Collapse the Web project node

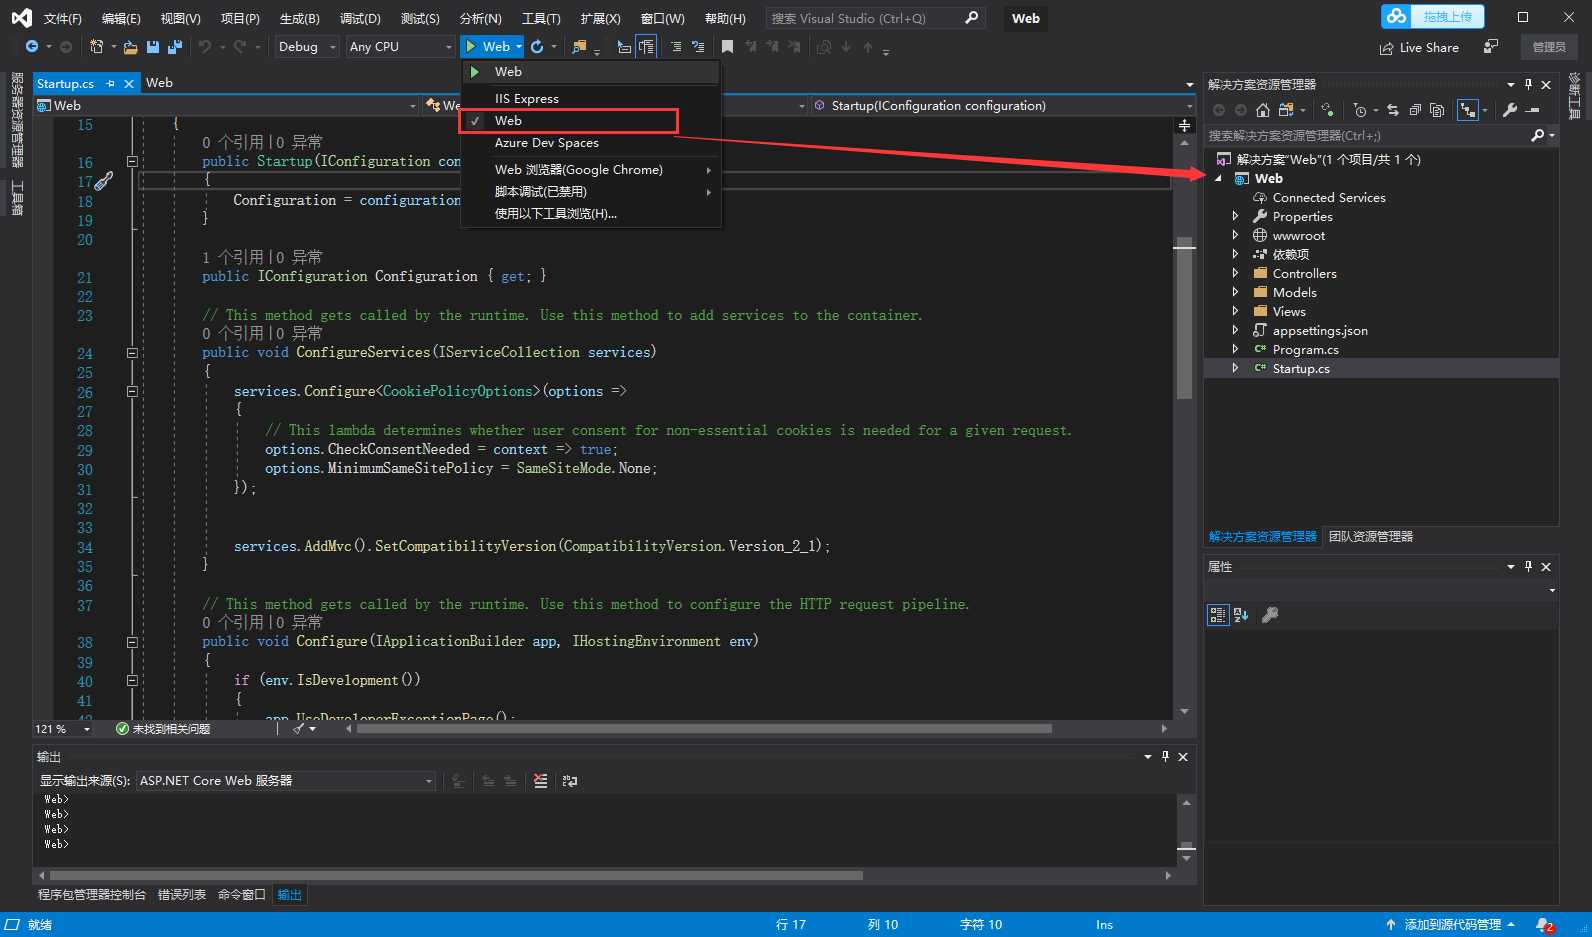1218,179
